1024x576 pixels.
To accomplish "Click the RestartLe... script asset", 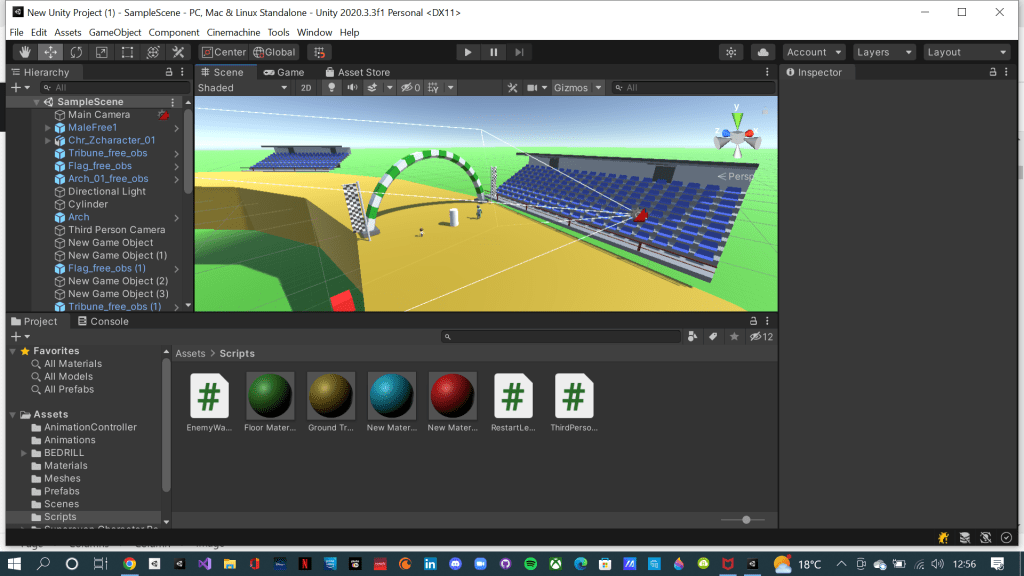I will (x=512, y=404).
